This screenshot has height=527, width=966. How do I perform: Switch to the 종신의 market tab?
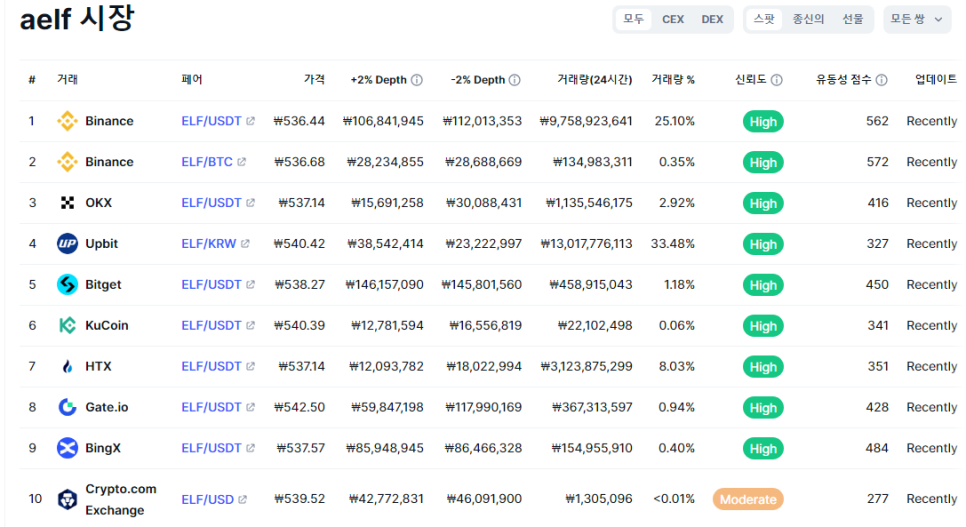[x=808, y=19]
